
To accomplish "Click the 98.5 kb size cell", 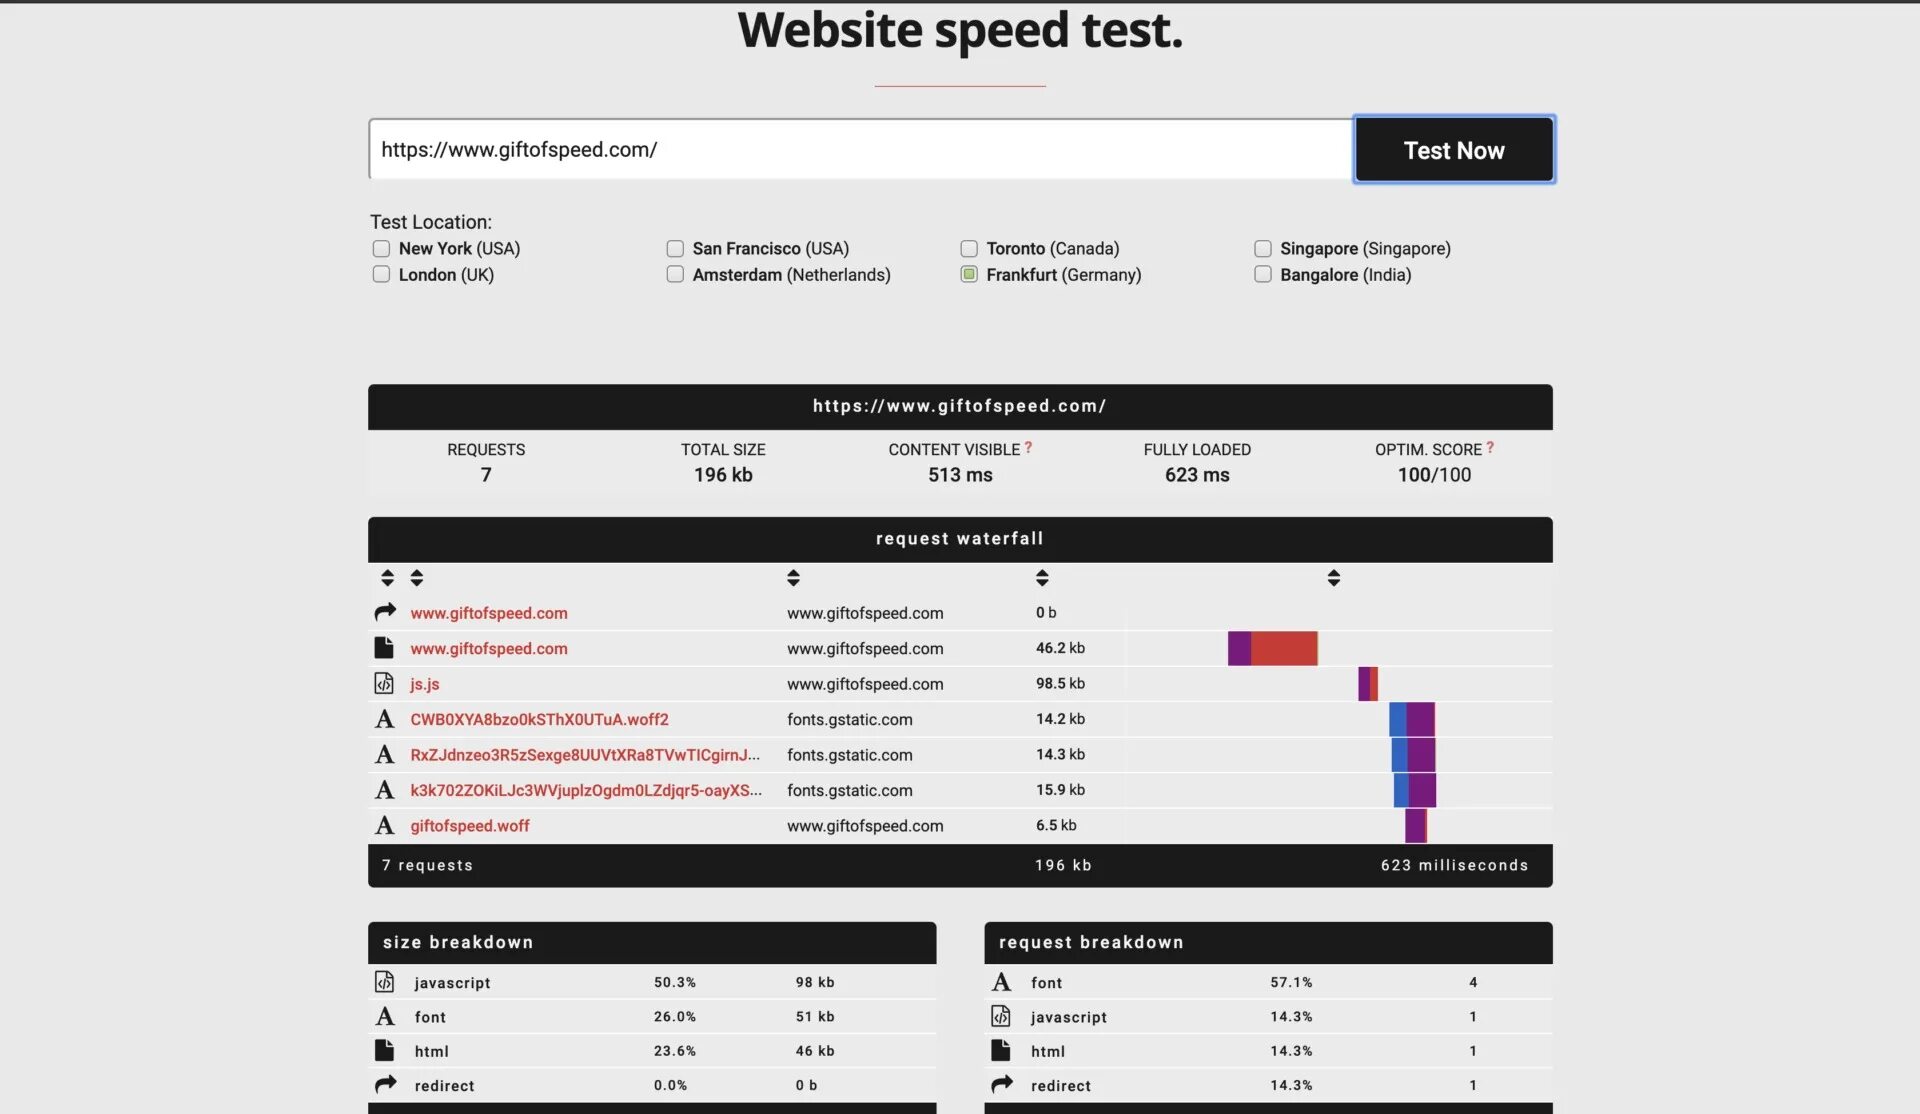I will click(x=1060, y=684).
